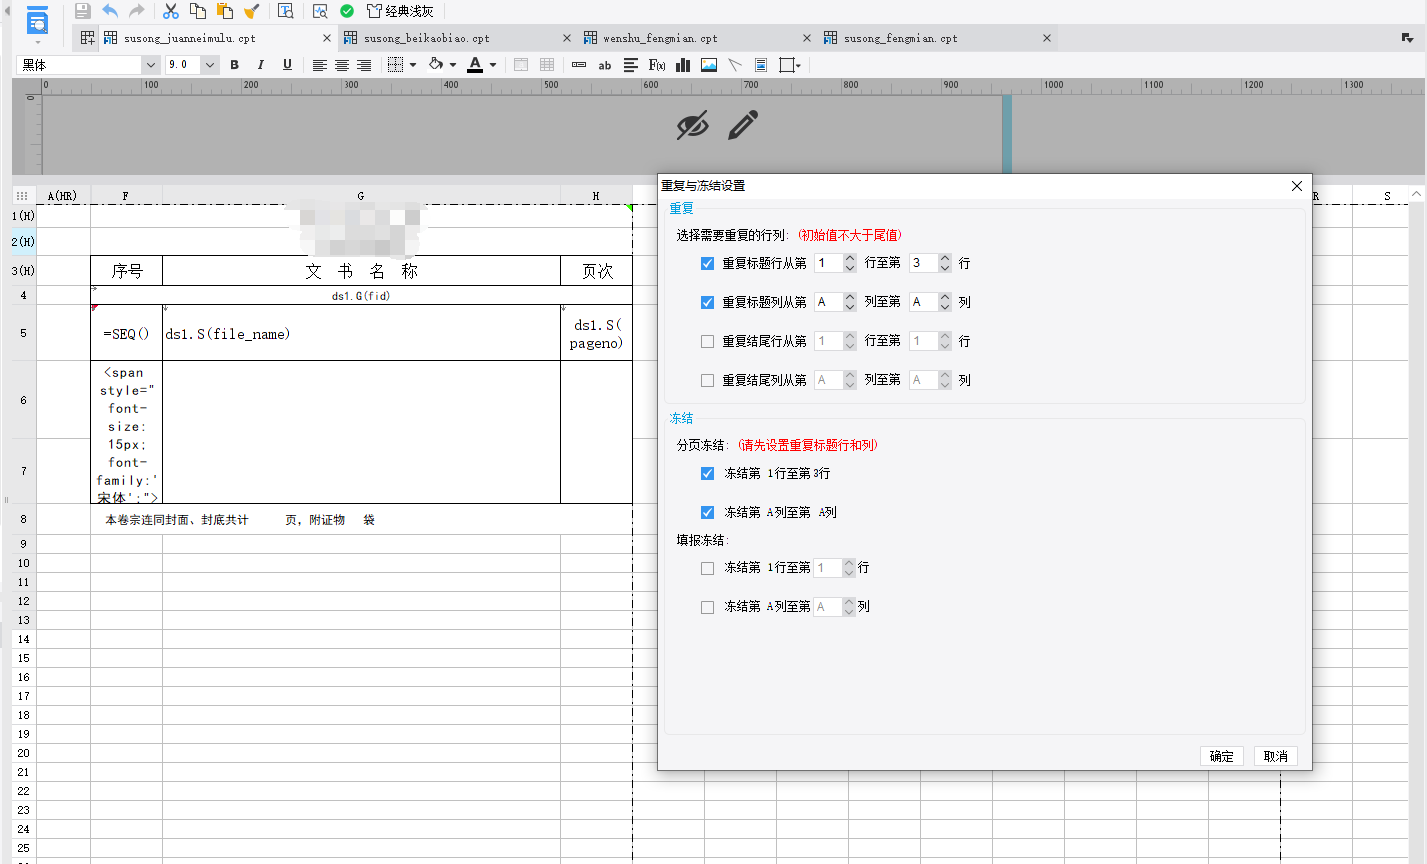
Task: Cut selection with the scissors icon
Action: [171, 11]
